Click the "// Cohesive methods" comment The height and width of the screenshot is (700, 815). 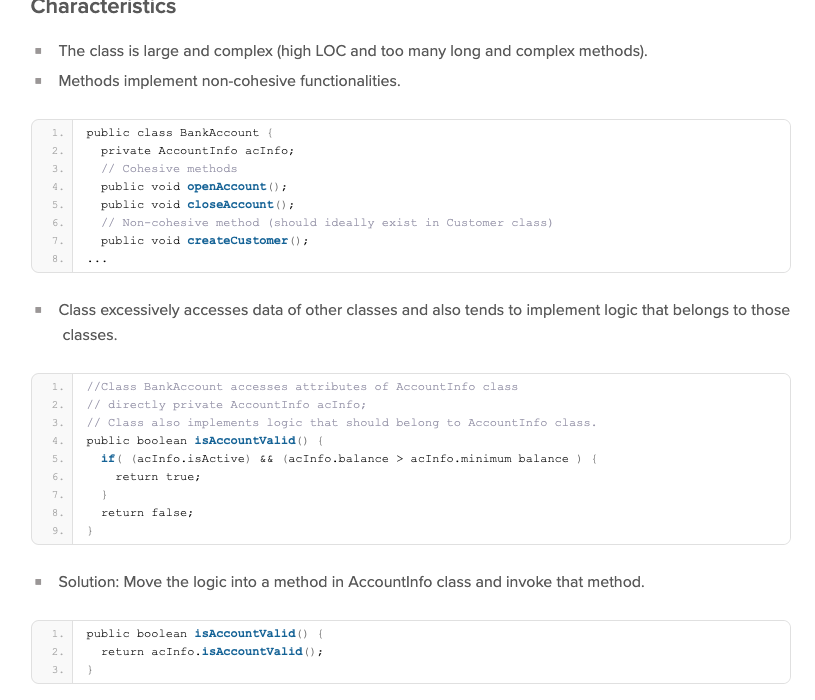click(x=169, y=168)
